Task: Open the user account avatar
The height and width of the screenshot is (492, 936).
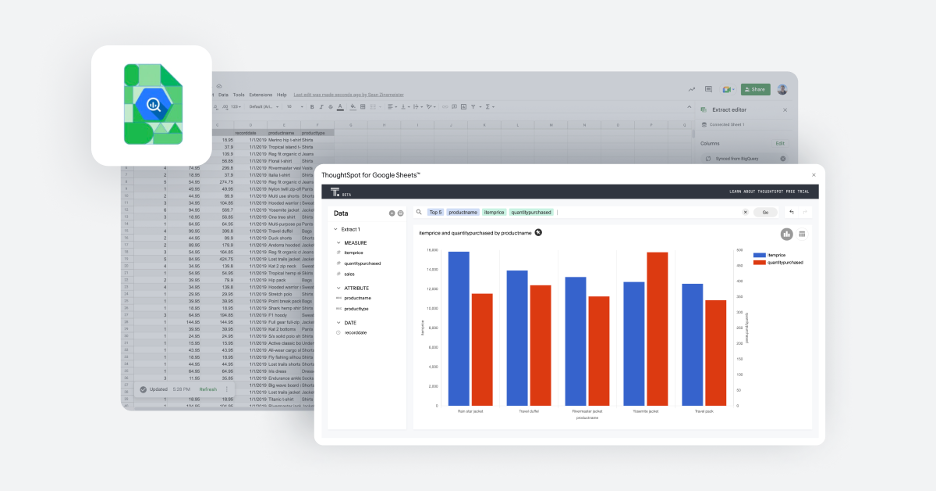Action: (783, 90)
